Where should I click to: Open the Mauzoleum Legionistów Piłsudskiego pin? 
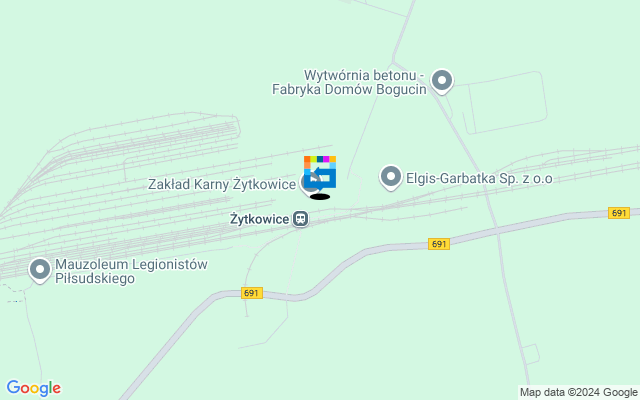(40, 270)
